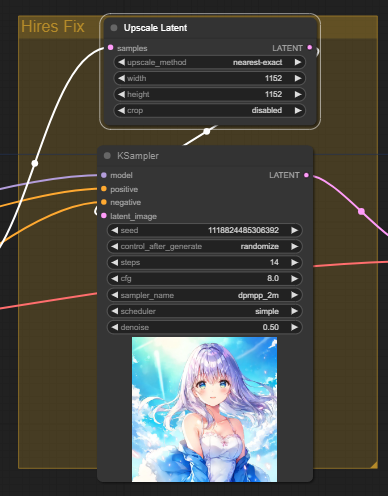Image resolution: width=388 pixels, height=496 pixels.
Task: Click the LATENT output socket on Upscale Latent
Action: click(310, 47)
